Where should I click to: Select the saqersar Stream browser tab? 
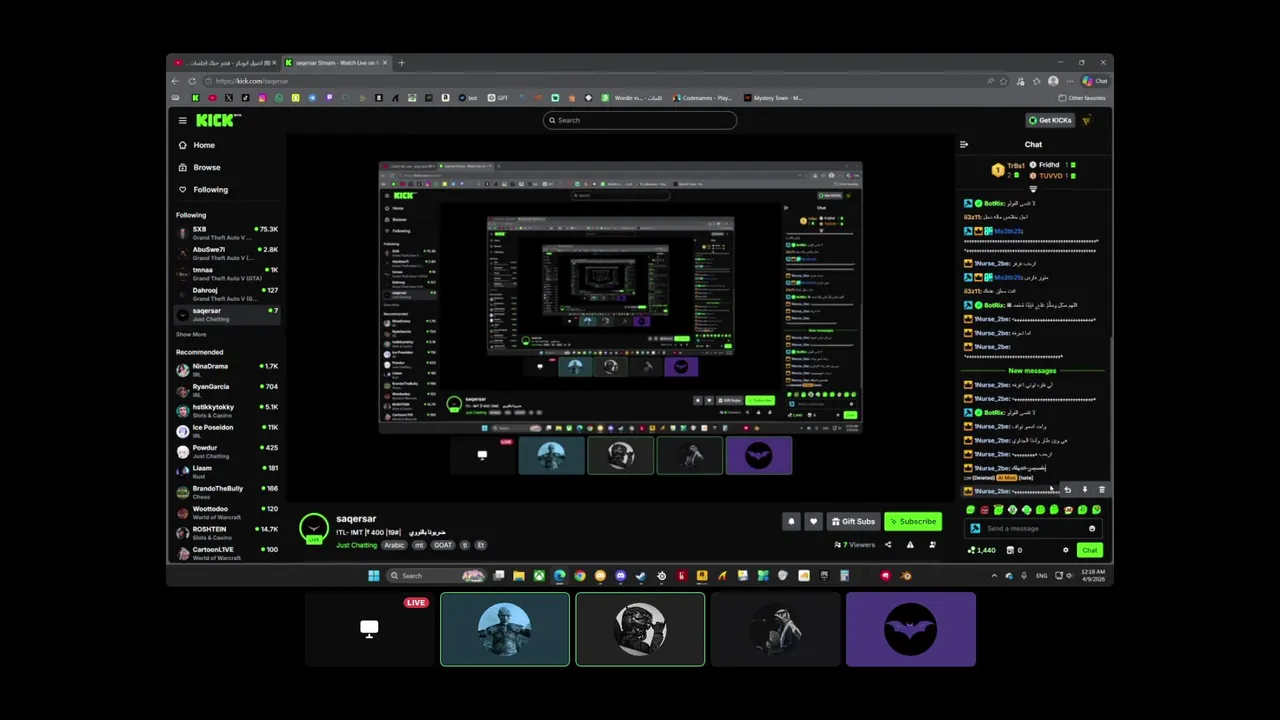click(336, 63)
